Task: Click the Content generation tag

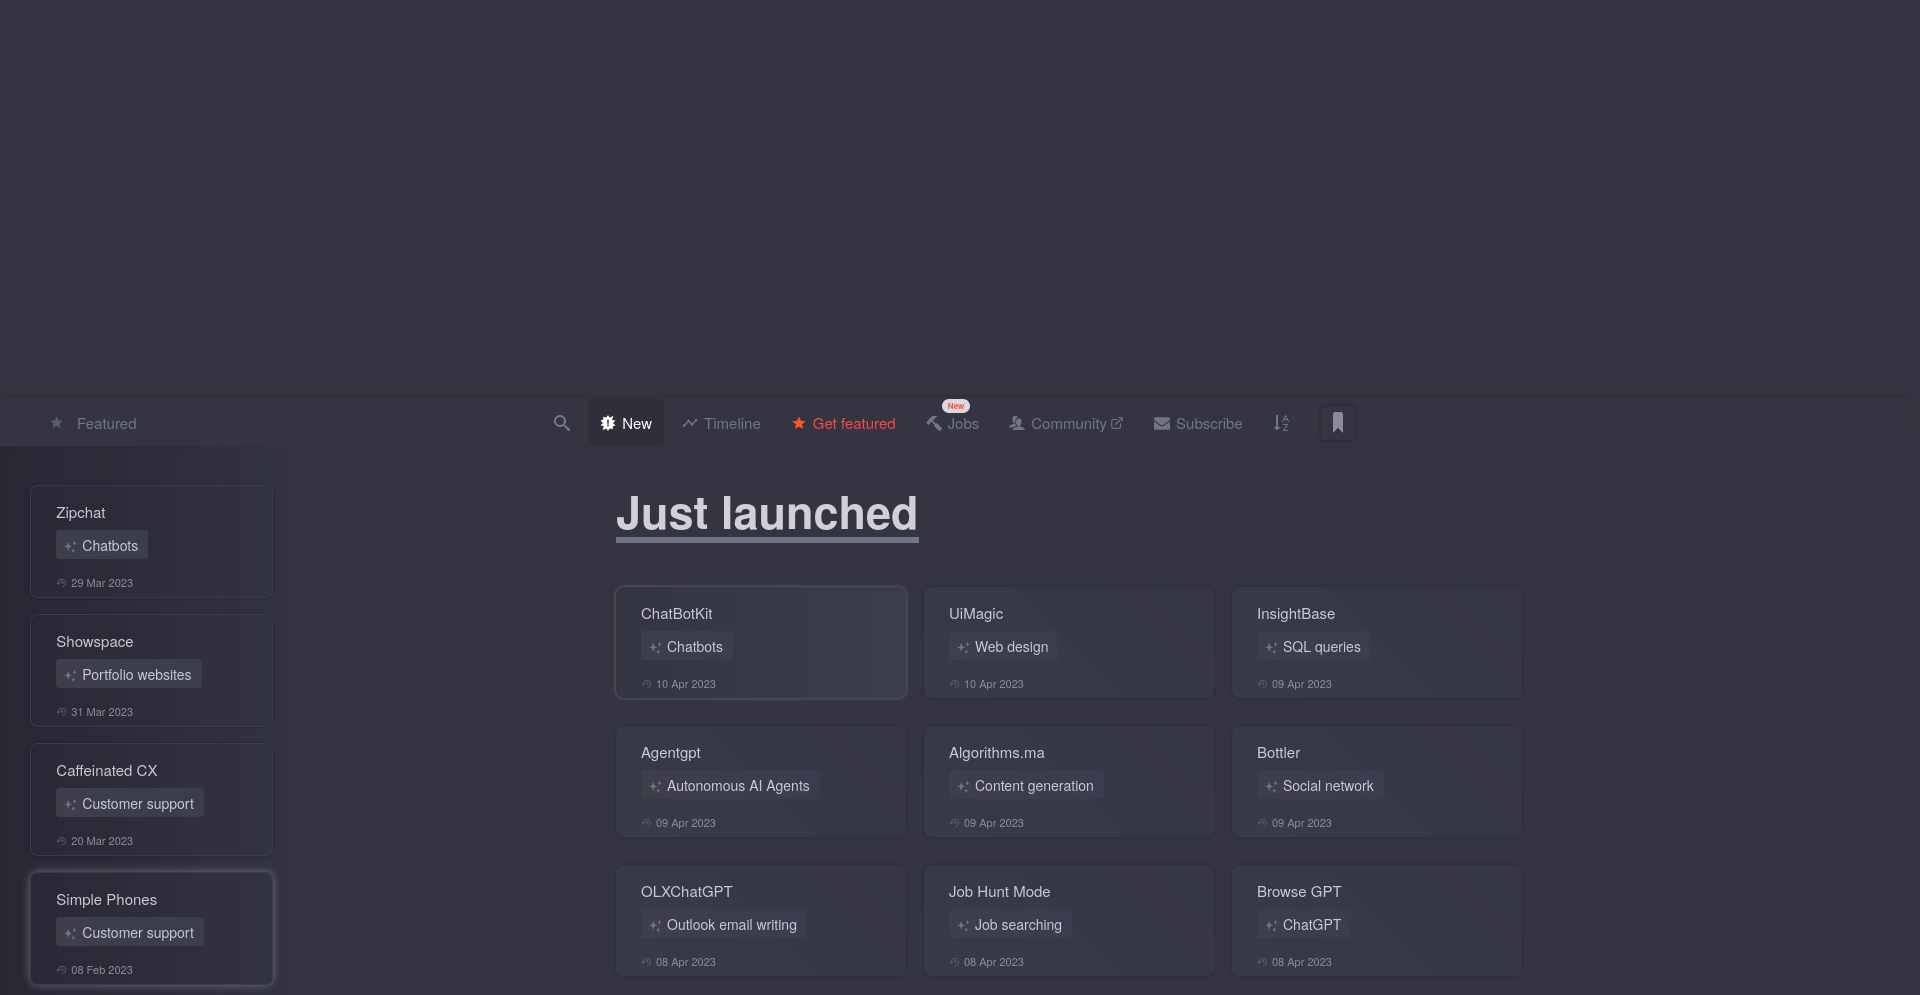Action: pyautogui.click(x=1026, y=785)
